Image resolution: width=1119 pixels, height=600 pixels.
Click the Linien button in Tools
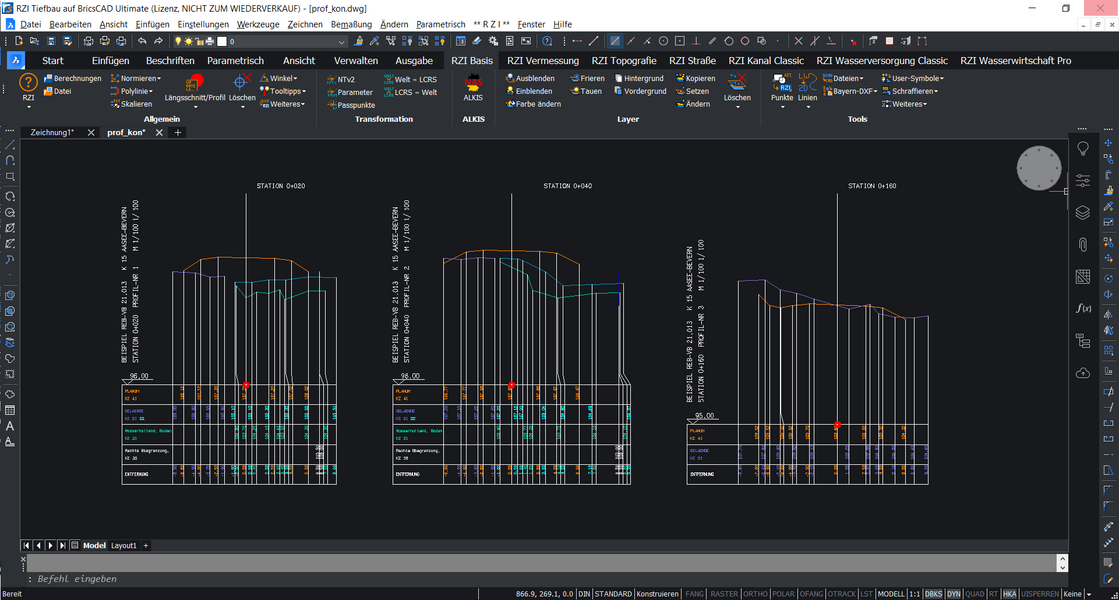click(x=807, y=88)
